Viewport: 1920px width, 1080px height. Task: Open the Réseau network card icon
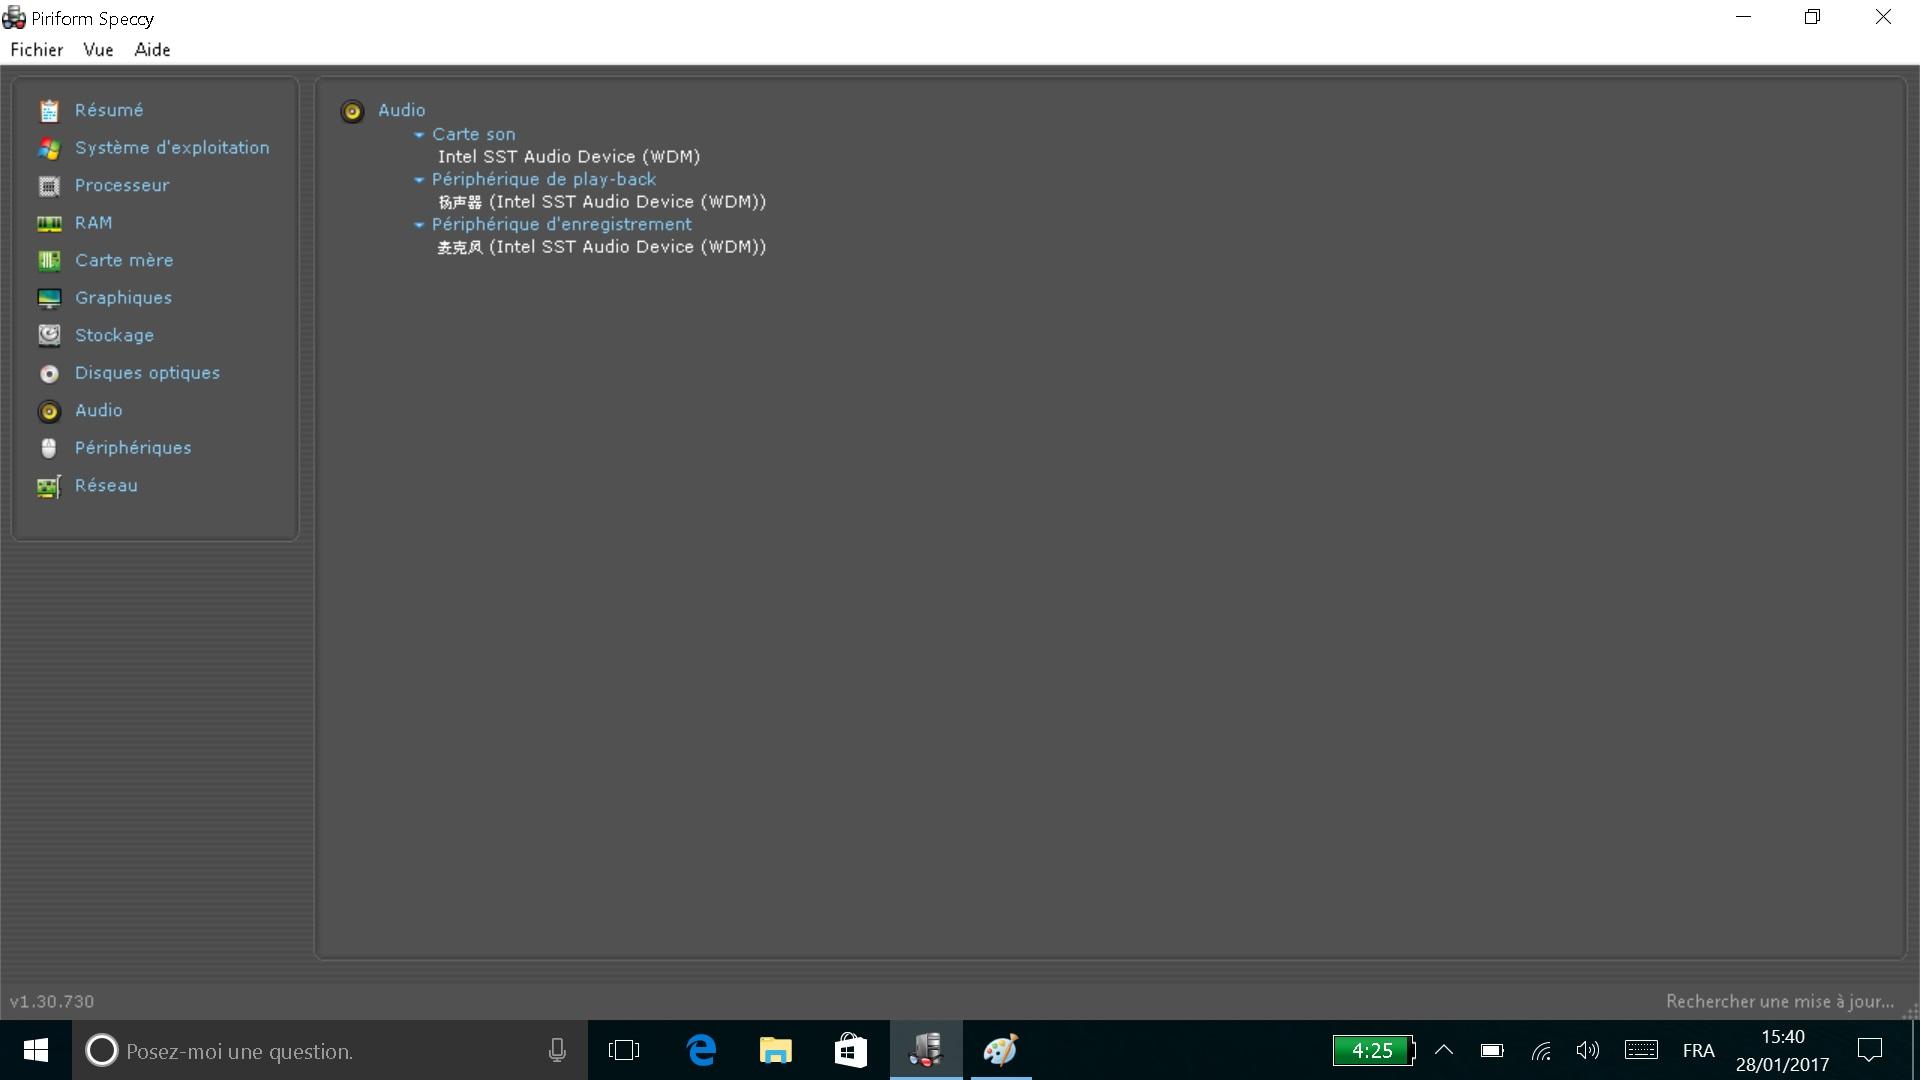[49, 487]
